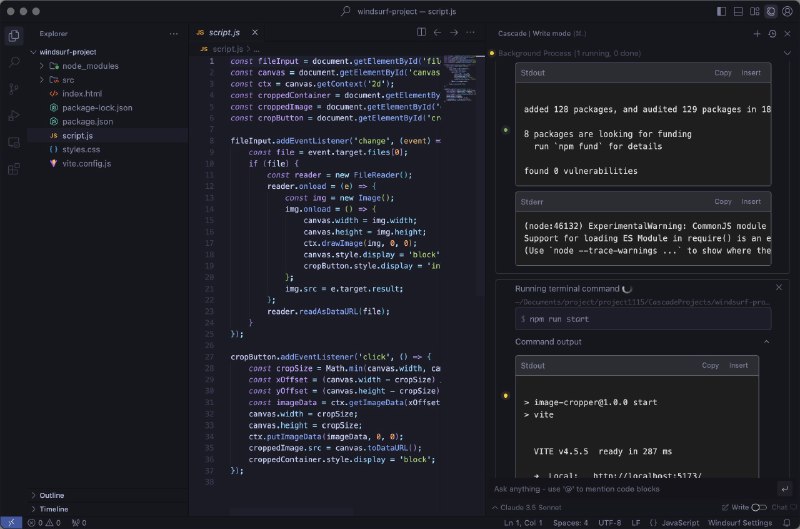This screenshot has height=529, width=800.
Task: Click inside the Ask anything input field
Action: pos(633,489)
